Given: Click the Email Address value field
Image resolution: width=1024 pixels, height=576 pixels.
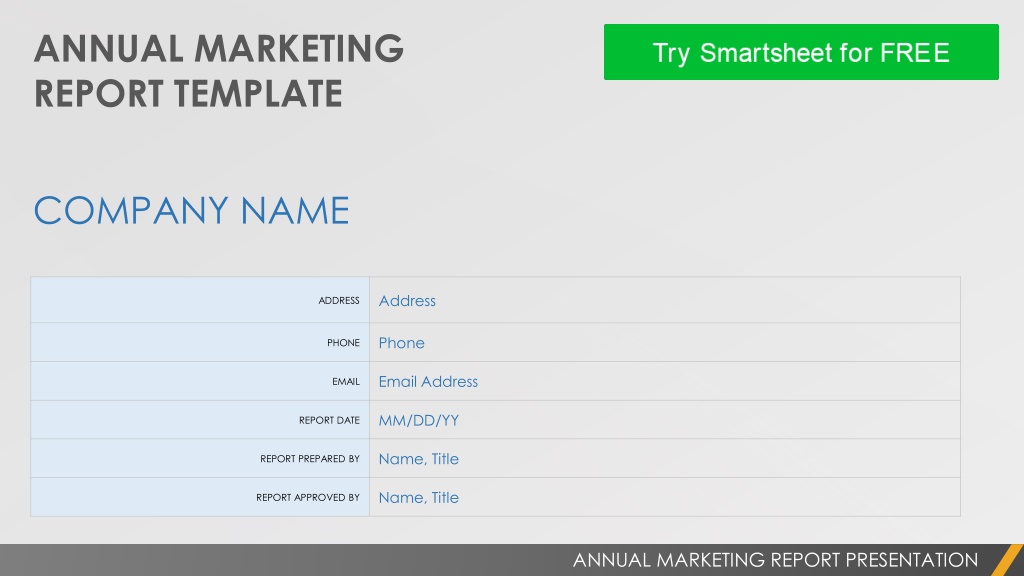Looking at the screenshot, I should click(664, 381).
